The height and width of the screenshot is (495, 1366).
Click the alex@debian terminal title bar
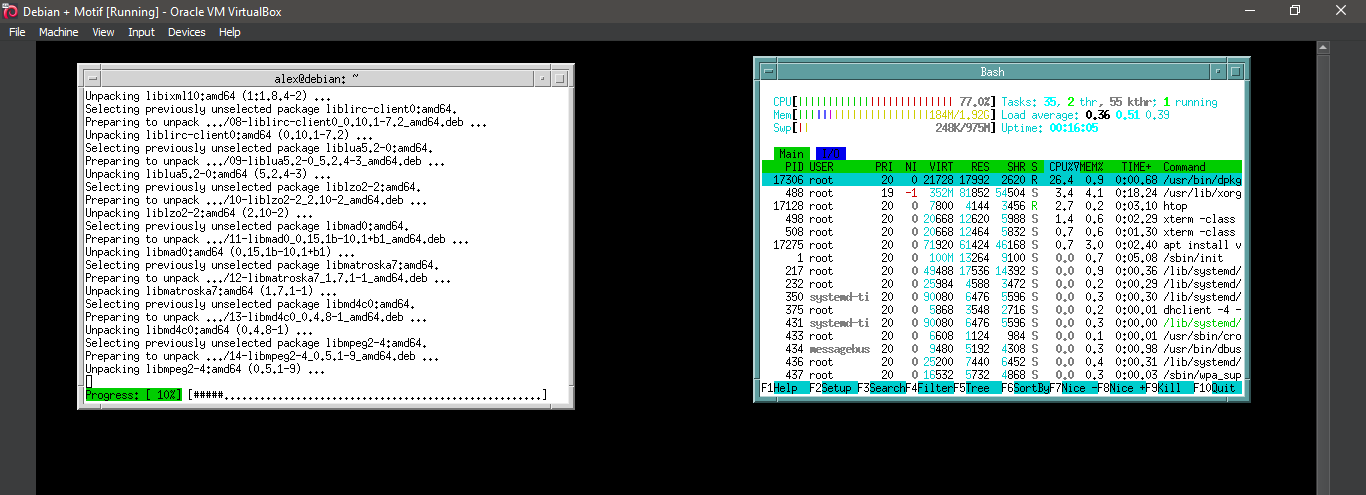(317, 77)
